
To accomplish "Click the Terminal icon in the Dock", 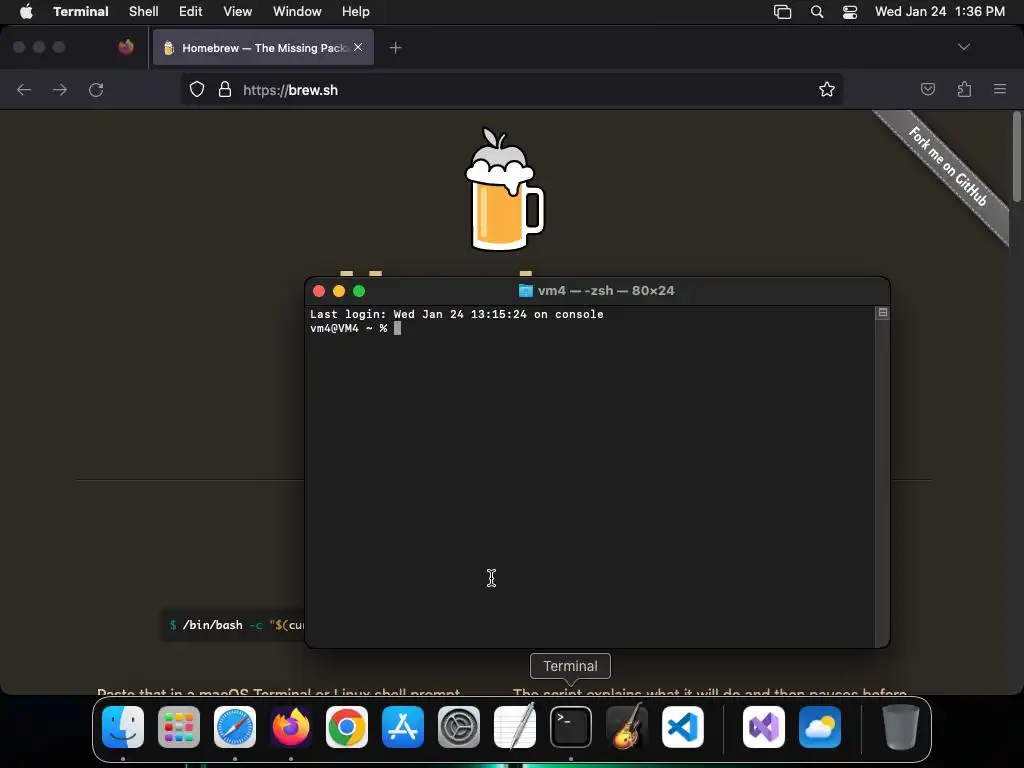I will click(571, 726).
